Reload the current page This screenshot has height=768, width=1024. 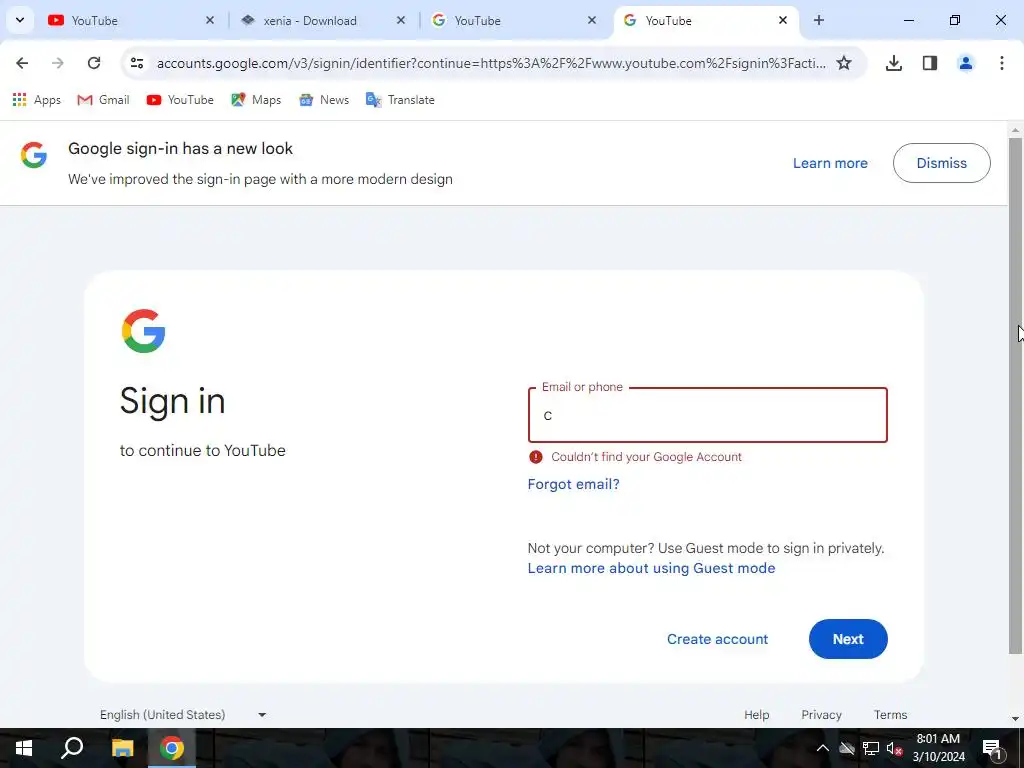[94, 63]
